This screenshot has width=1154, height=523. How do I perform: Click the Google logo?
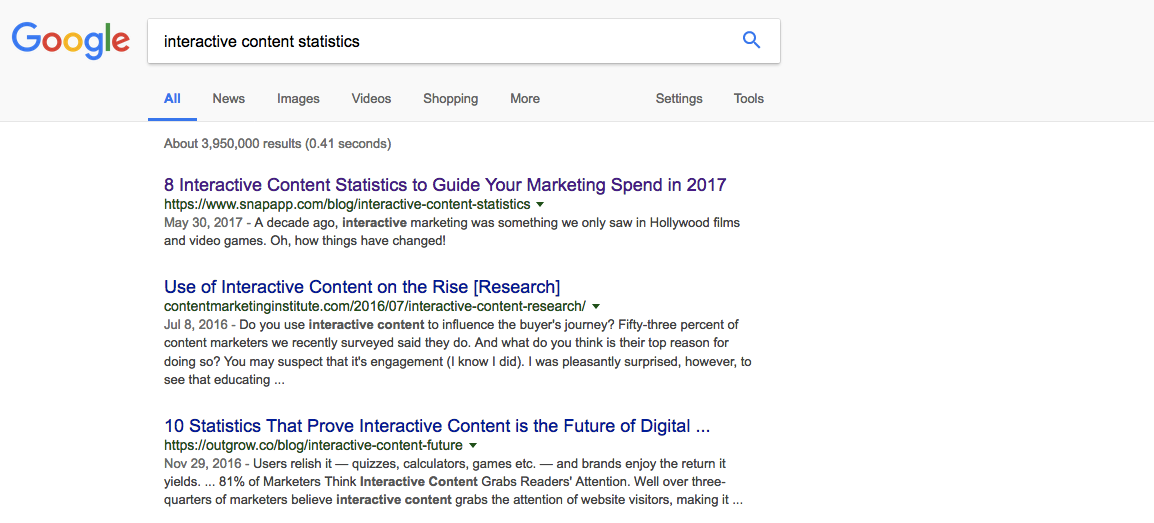point(71,41)
